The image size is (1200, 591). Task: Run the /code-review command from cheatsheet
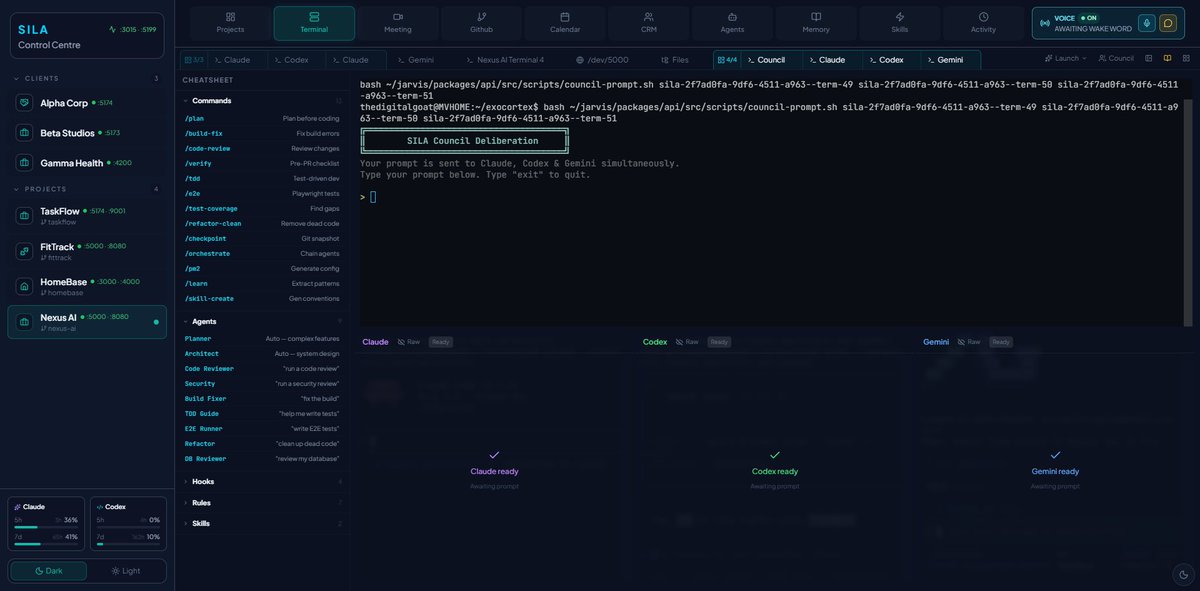point(262,148)
